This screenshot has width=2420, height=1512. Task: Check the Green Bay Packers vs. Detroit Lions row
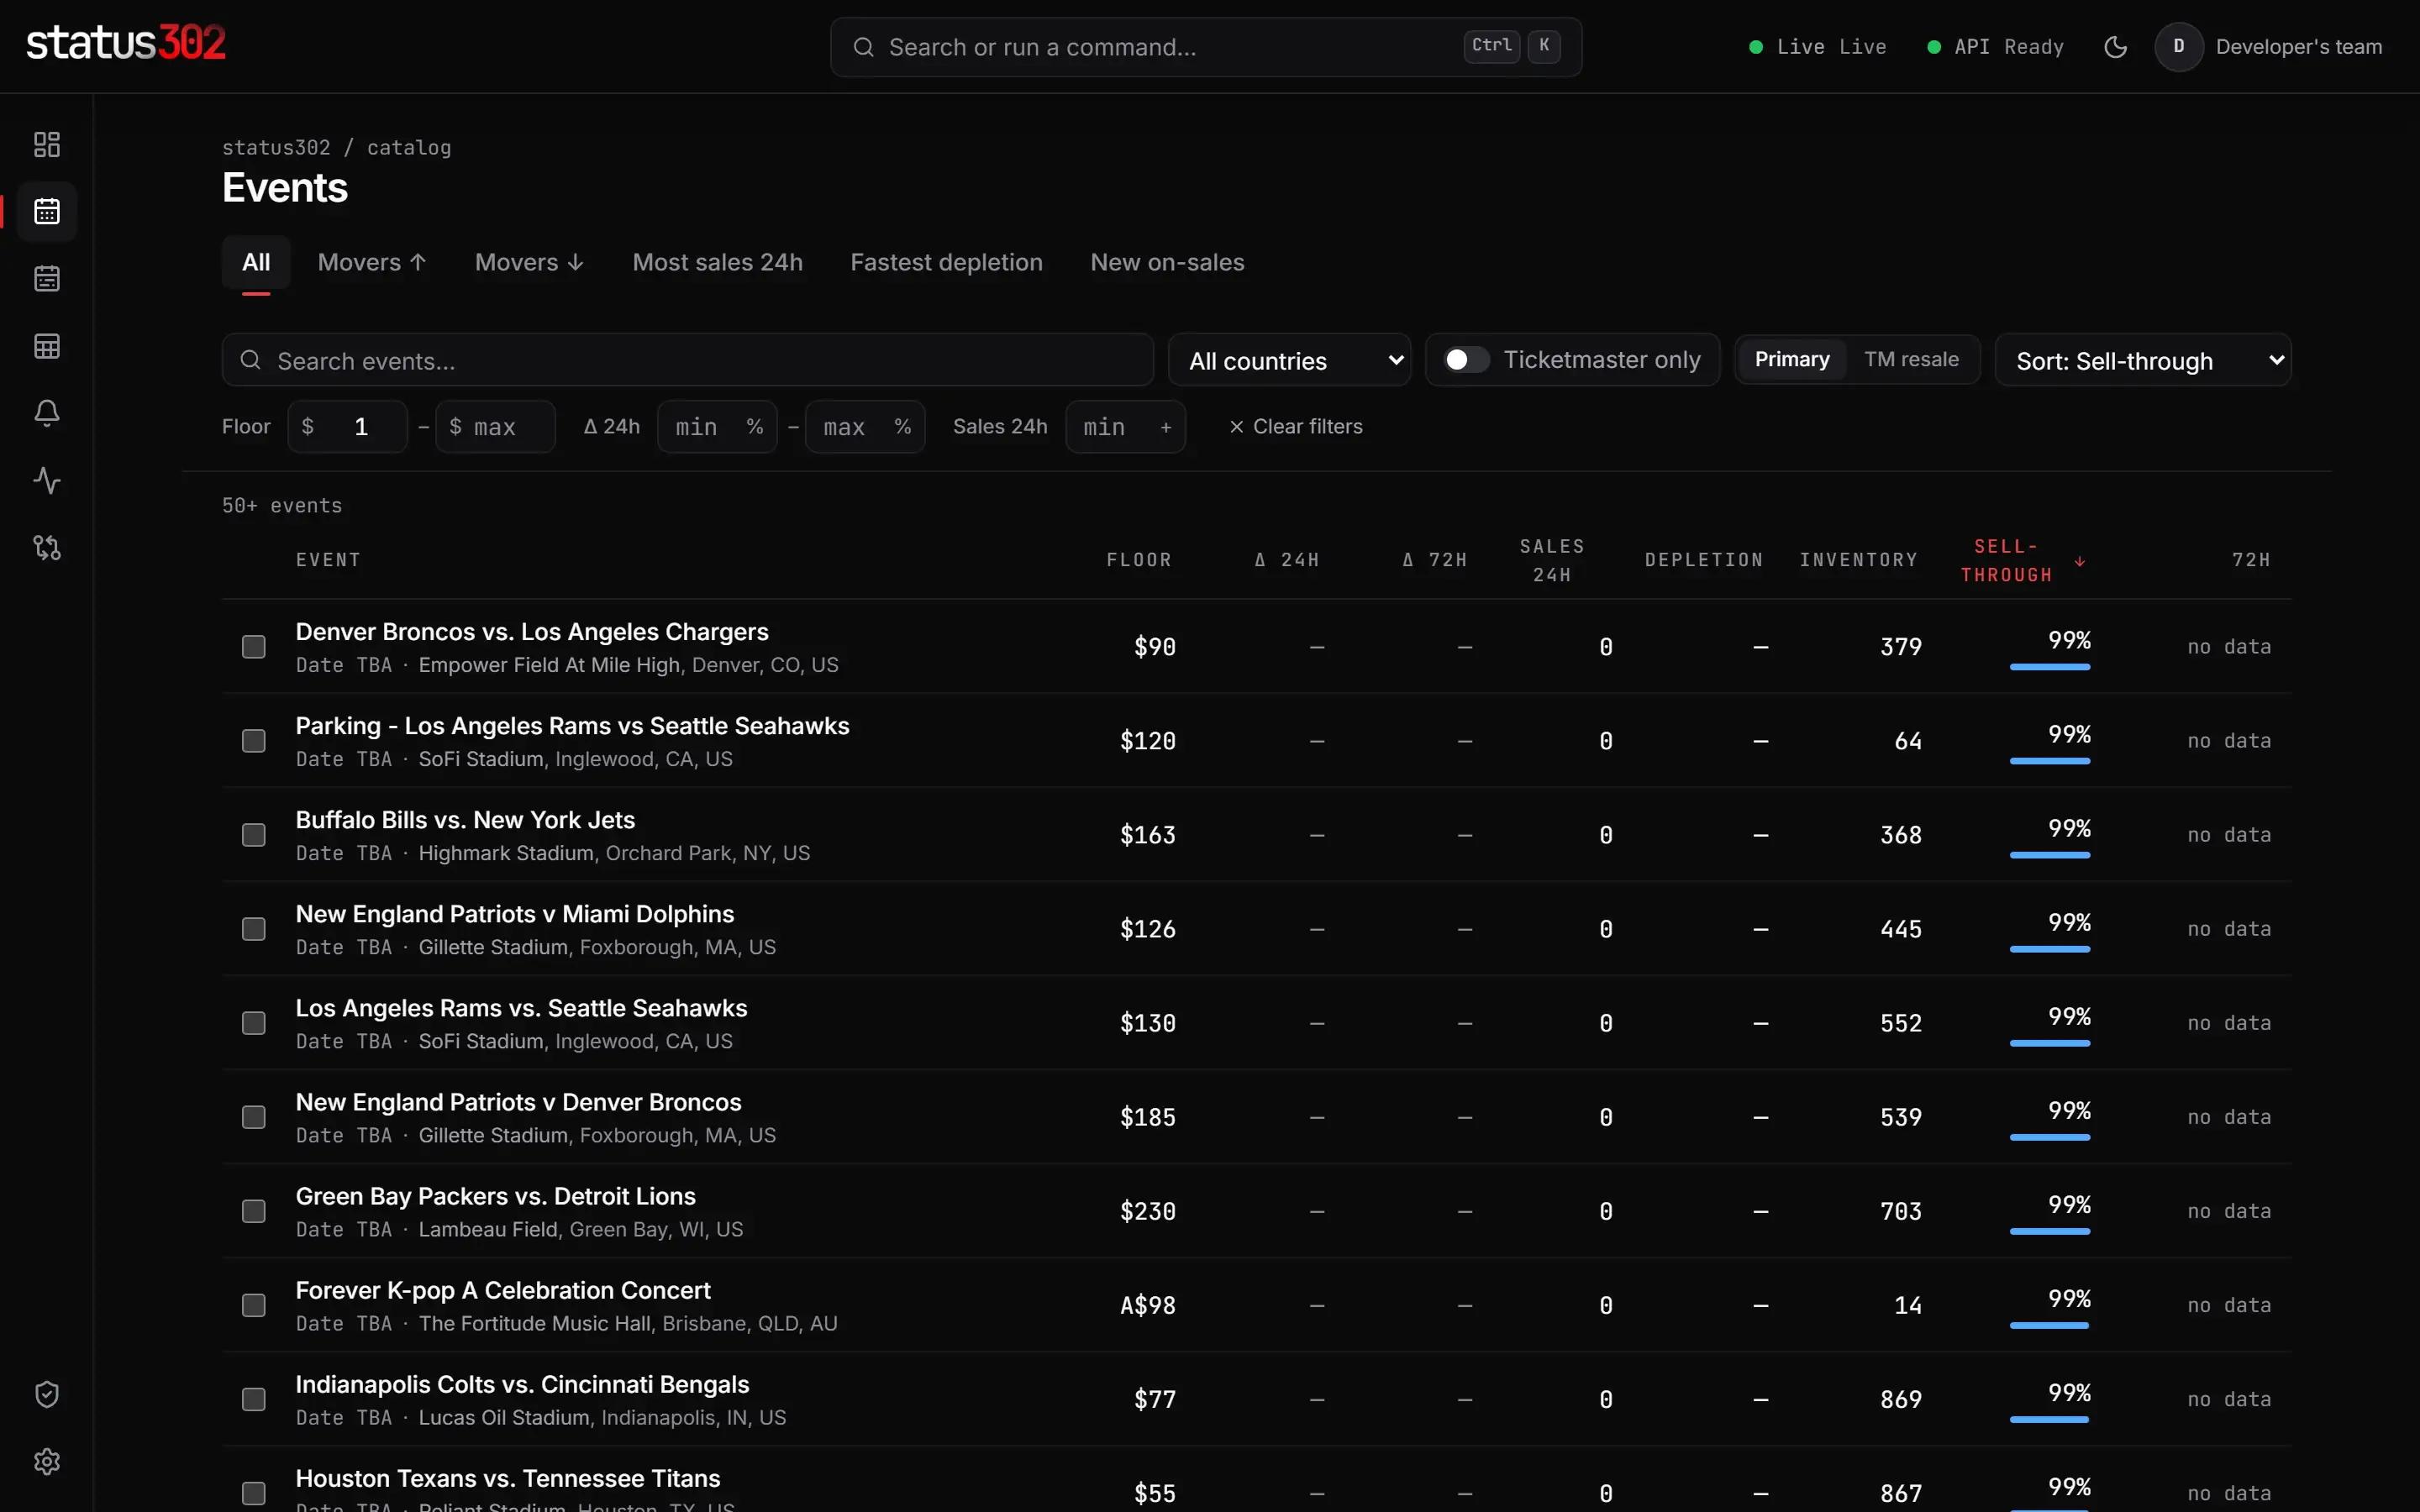pyautogui.click(x=254, y=1211)
